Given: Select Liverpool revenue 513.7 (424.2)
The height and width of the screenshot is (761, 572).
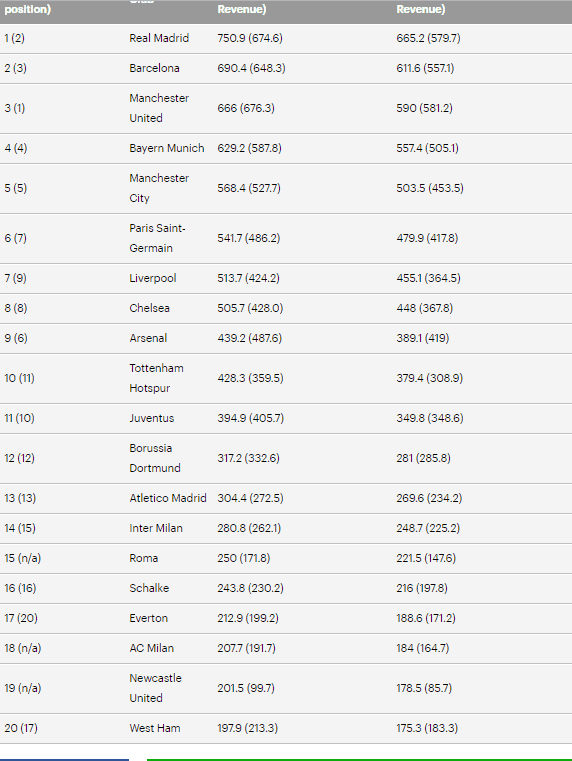Looking at the screenshot, I should coord(248,279).
